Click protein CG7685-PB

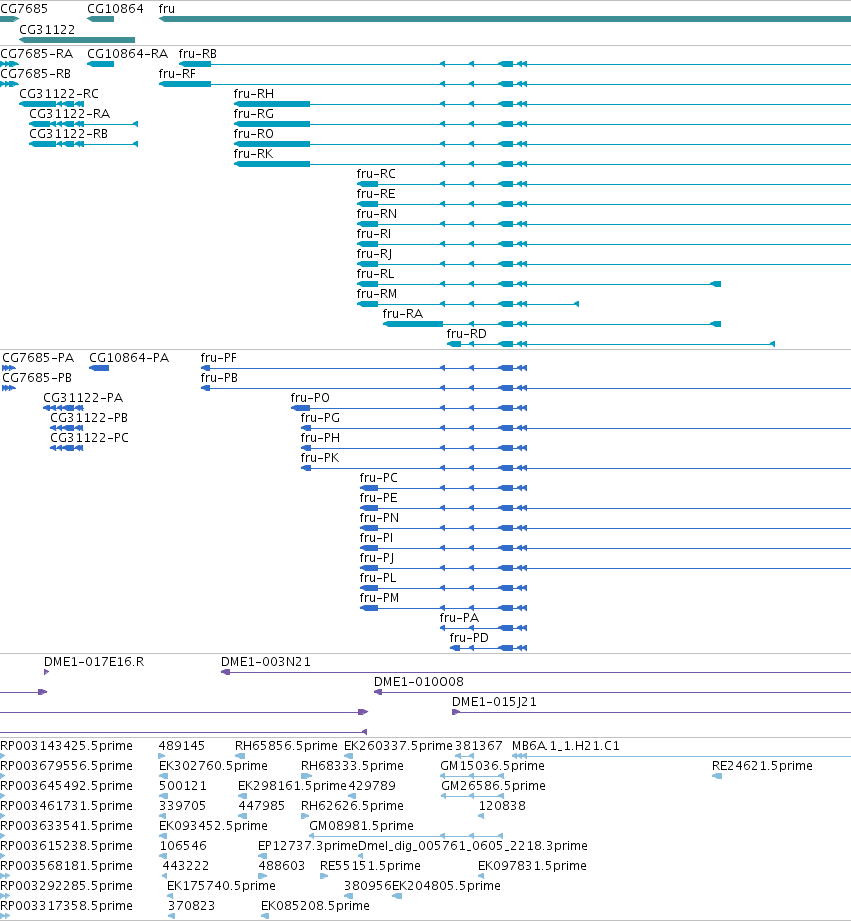click(37, 378)
